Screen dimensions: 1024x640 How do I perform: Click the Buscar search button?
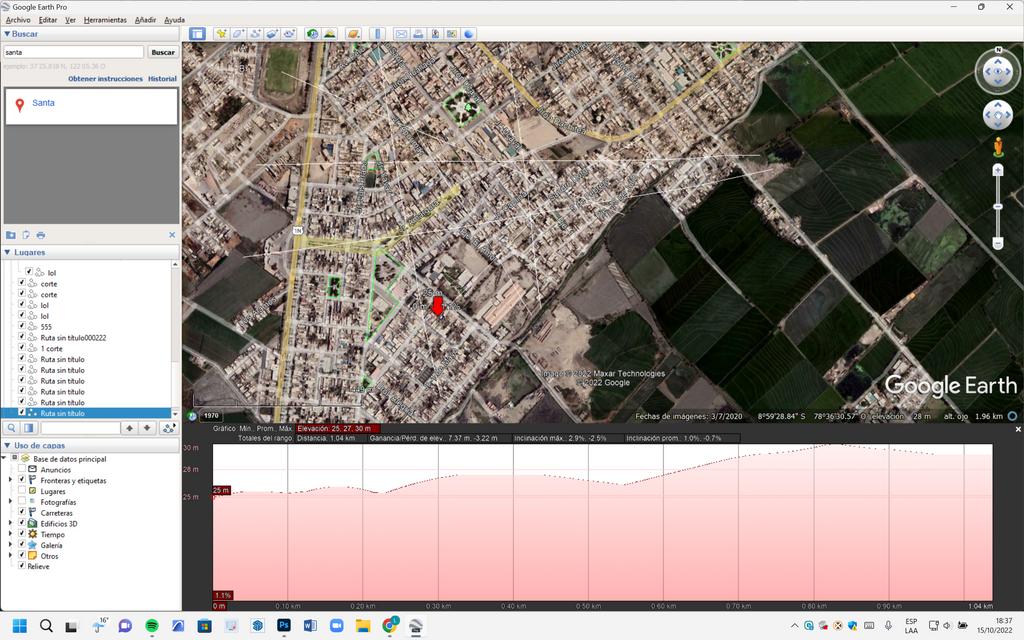point(163,52)
